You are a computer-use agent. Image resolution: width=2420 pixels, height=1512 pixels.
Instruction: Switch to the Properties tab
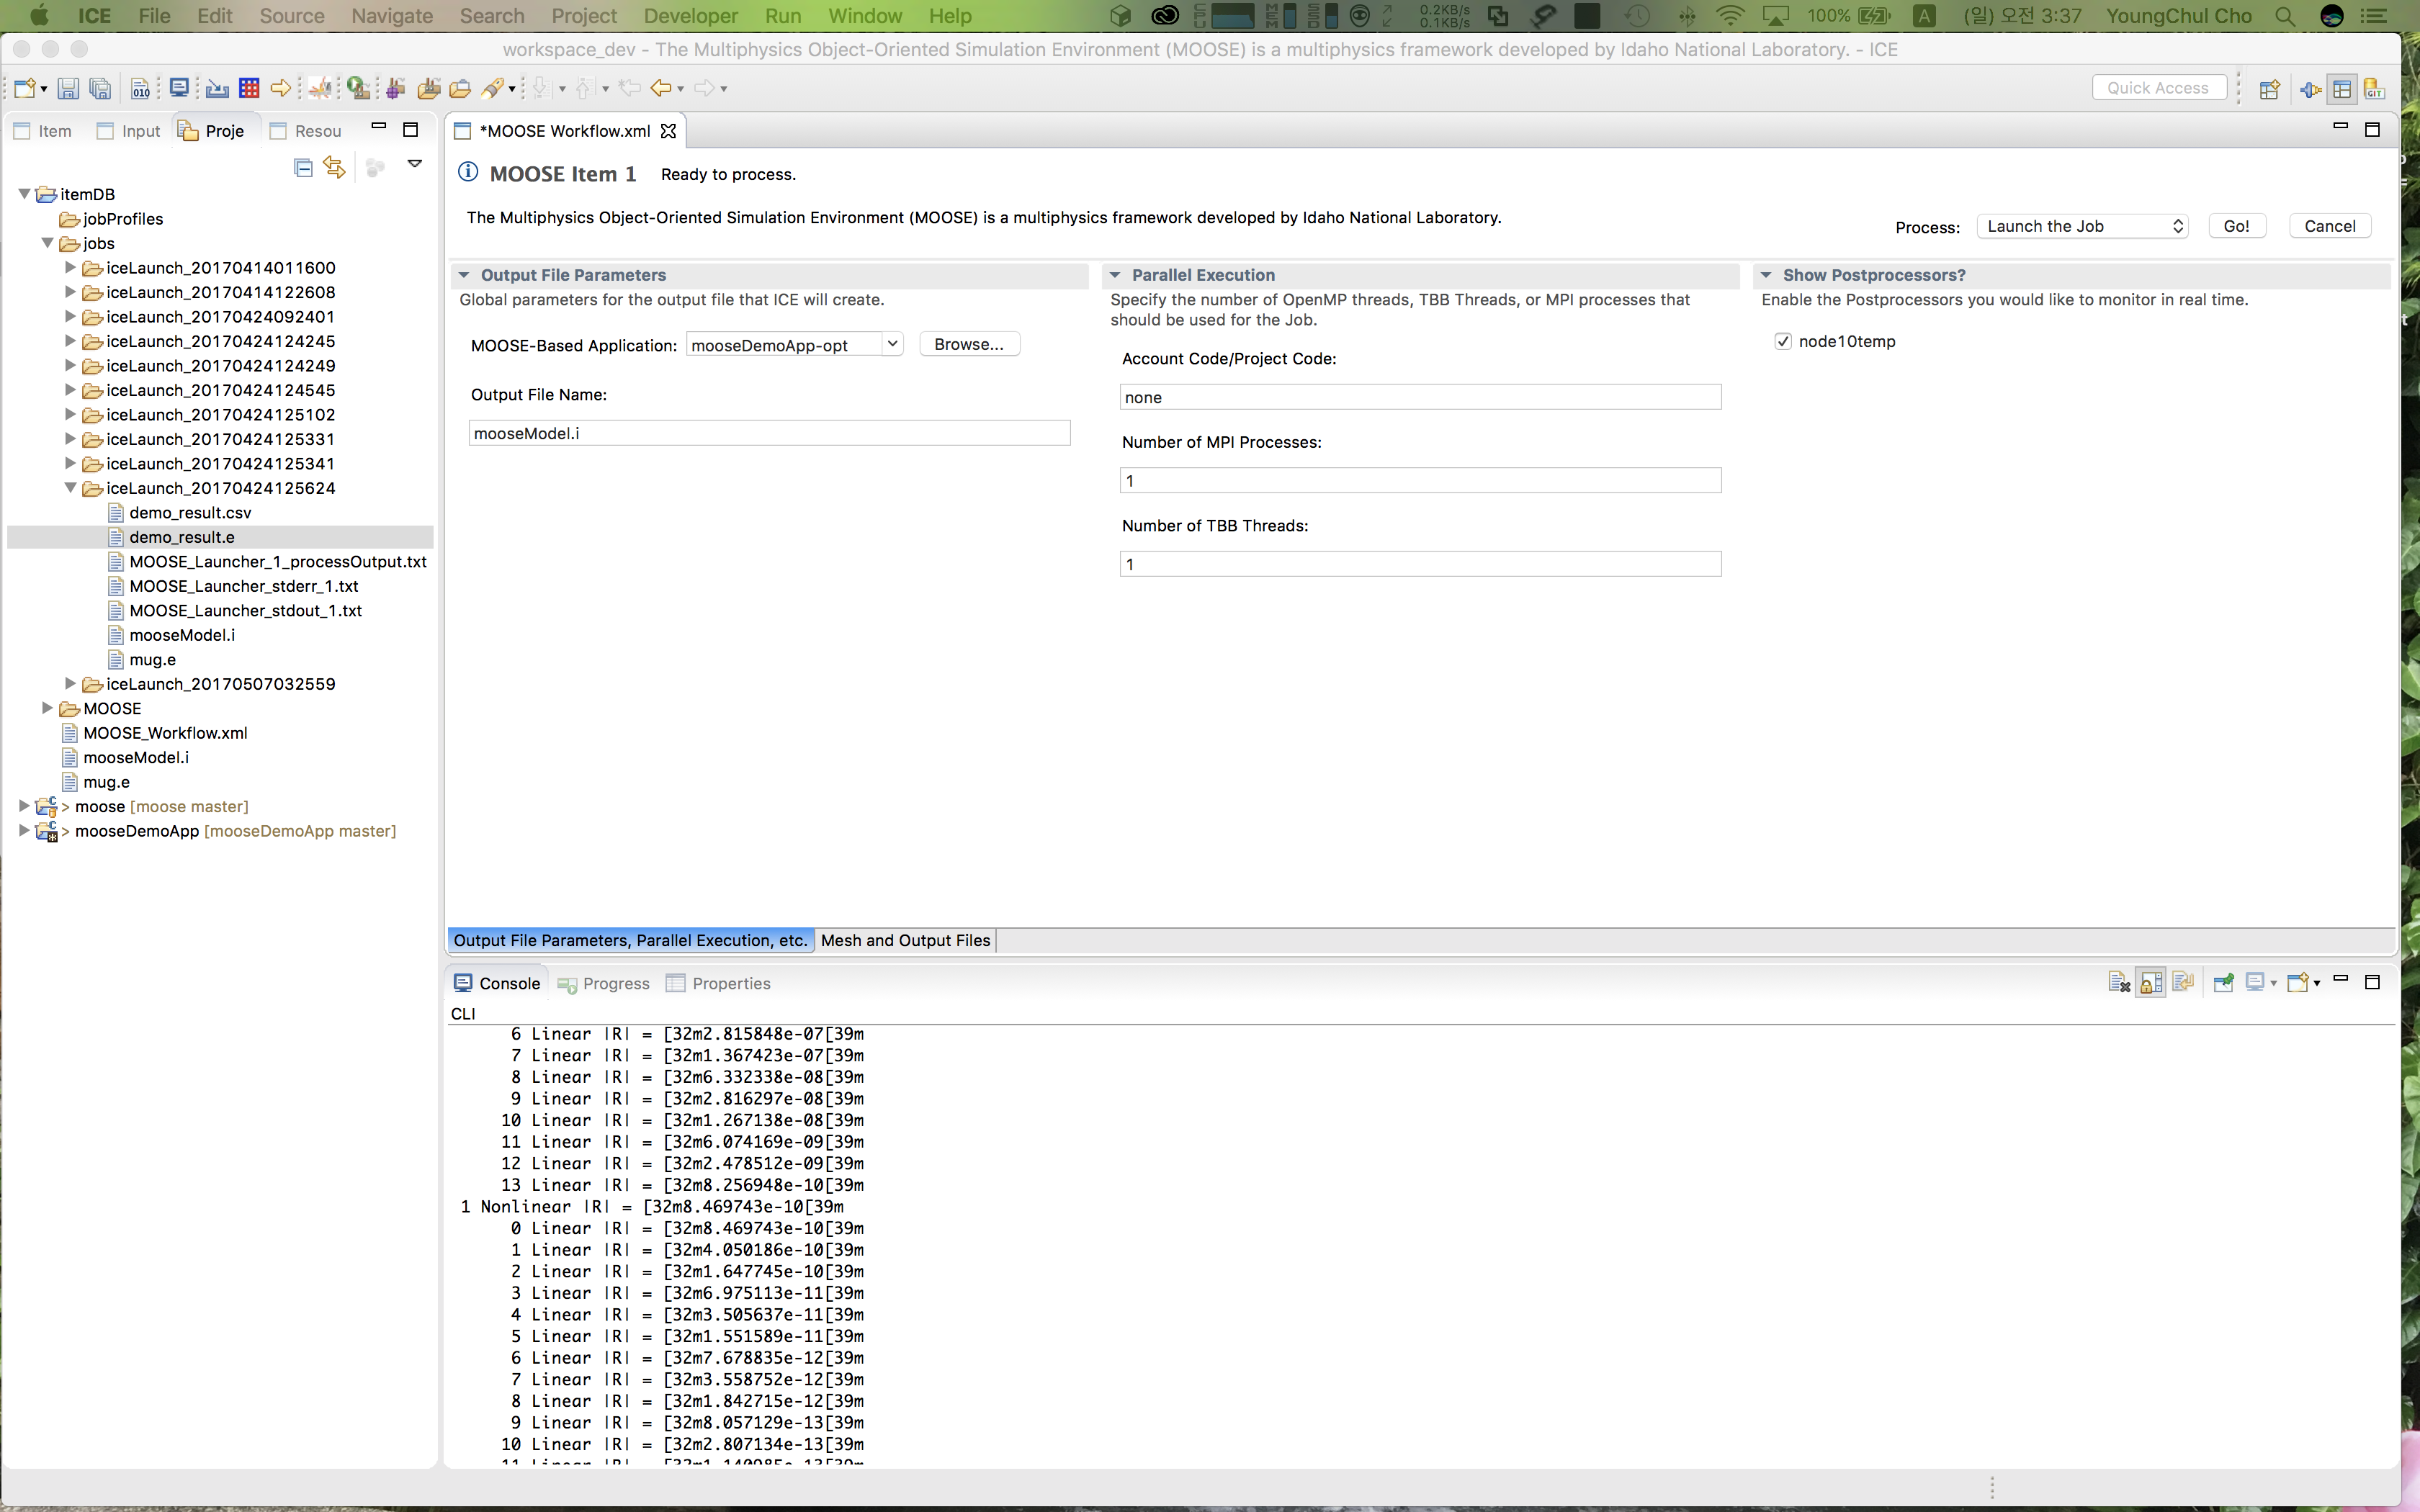coord(719,983)
